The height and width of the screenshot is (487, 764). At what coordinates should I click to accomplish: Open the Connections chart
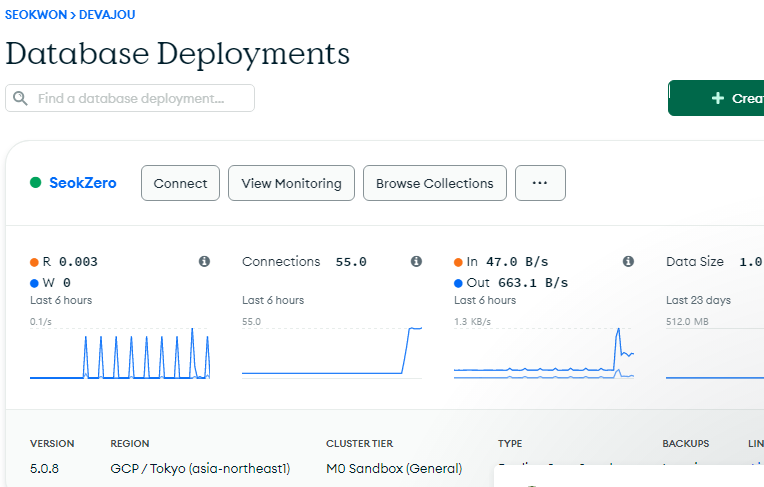point(332,352)
